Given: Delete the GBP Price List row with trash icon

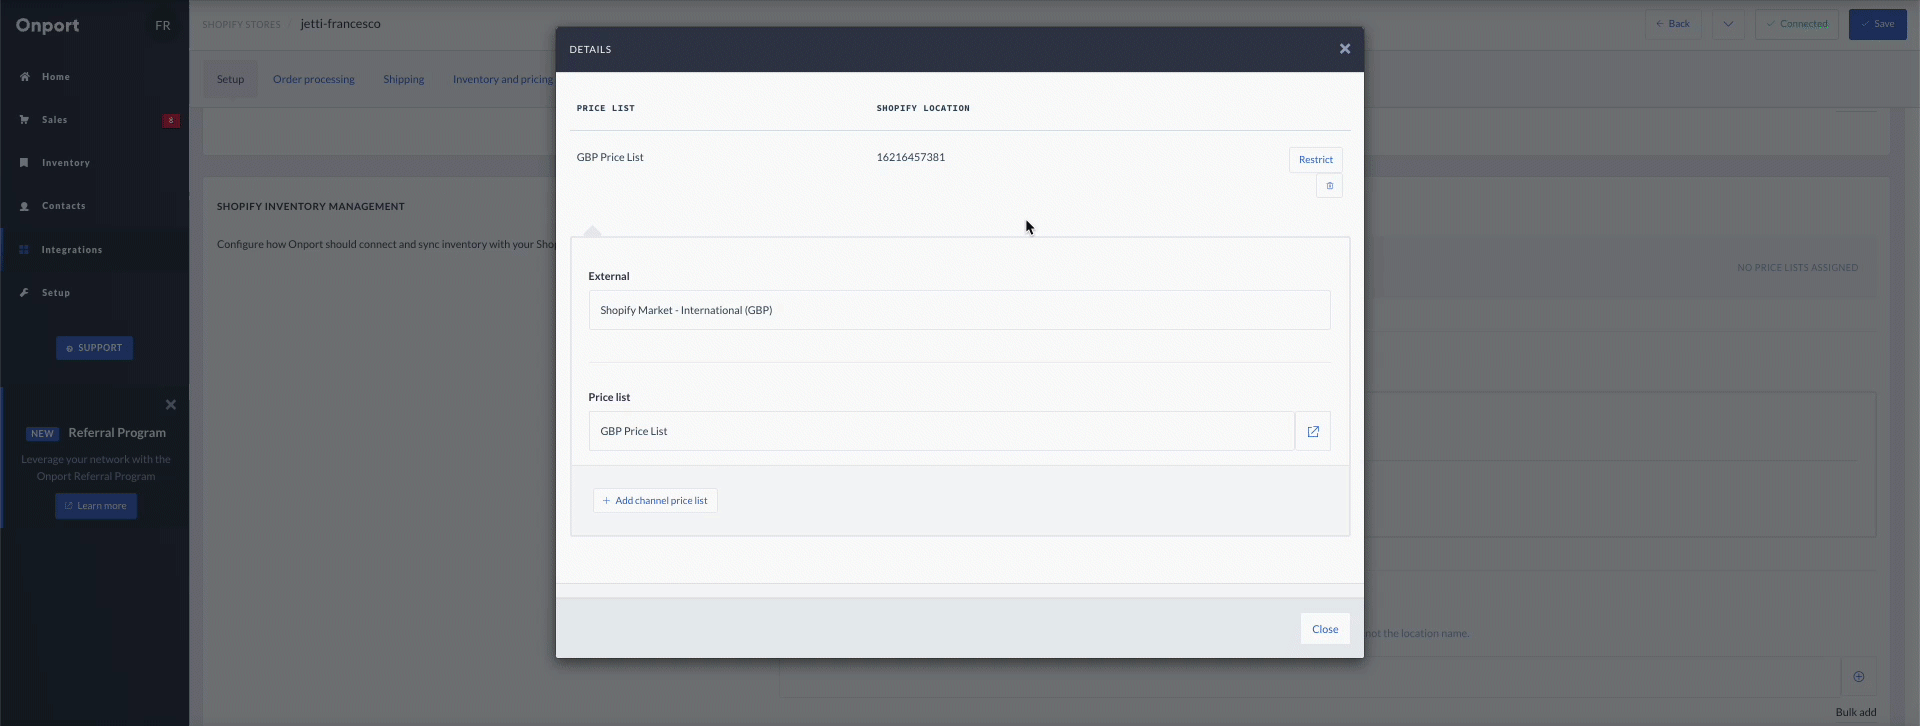Looking at the screenshot, I should pyautogui.click(x=1329, y=186).
